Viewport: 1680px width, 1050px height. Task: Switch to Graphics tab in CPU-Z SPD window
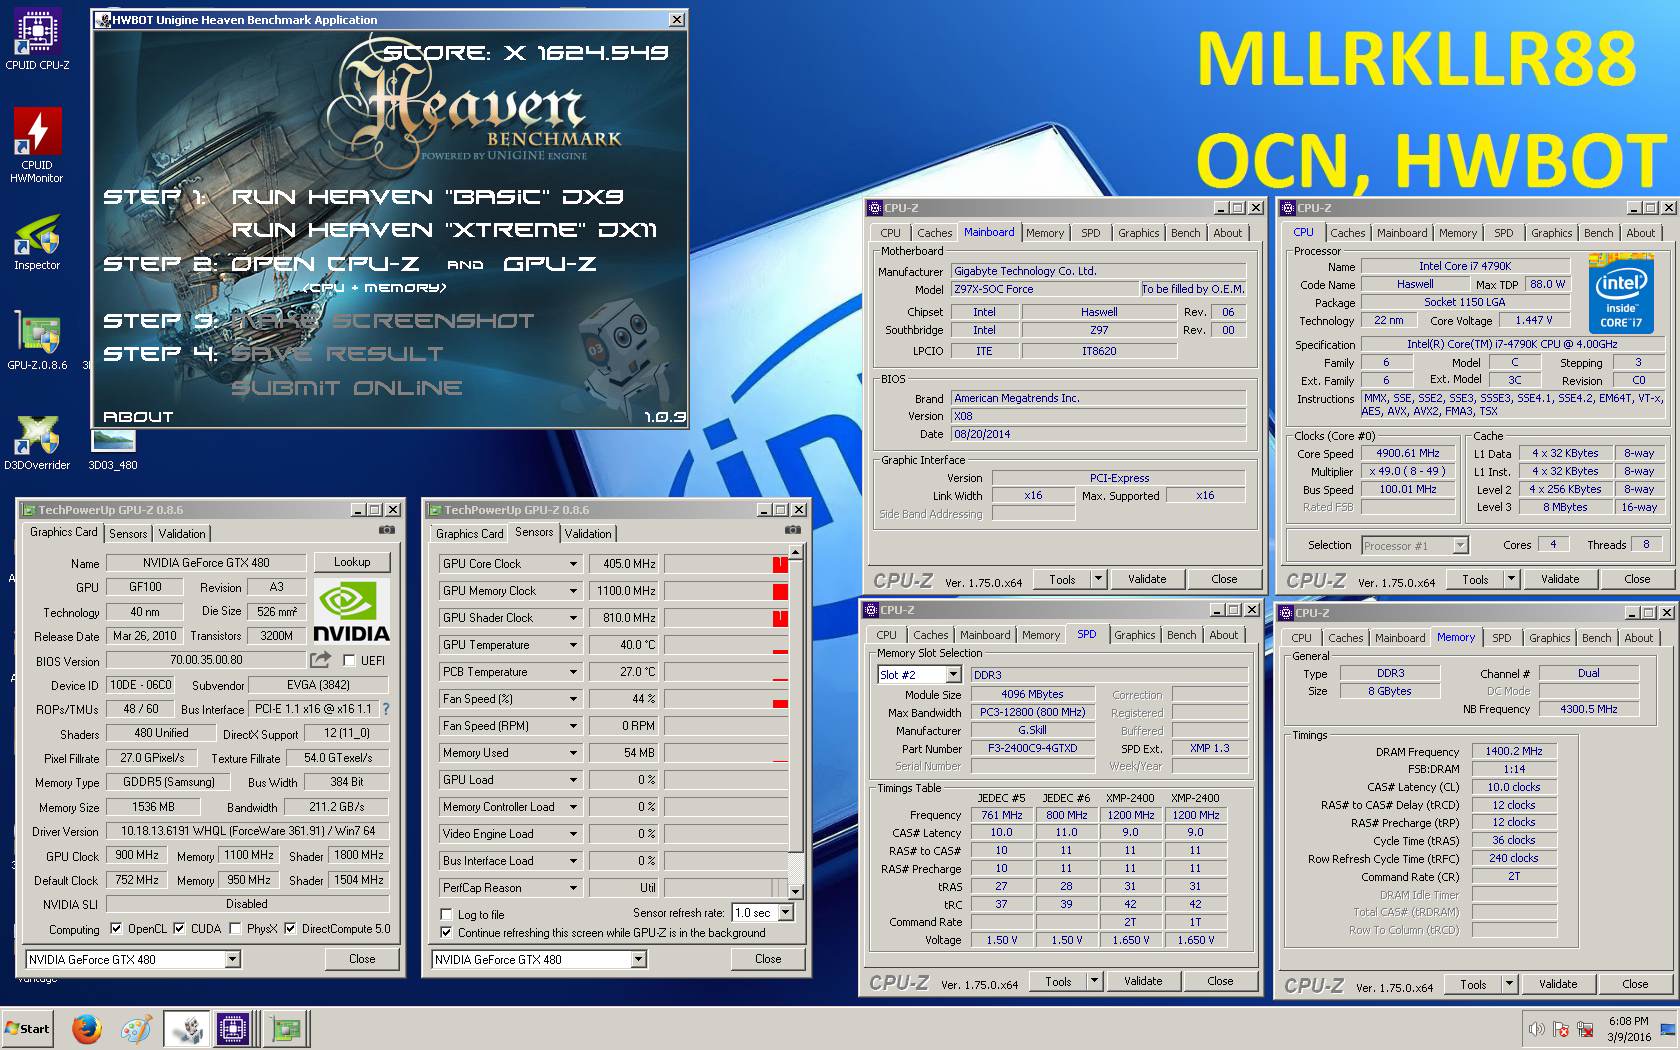click(1135, 635)
